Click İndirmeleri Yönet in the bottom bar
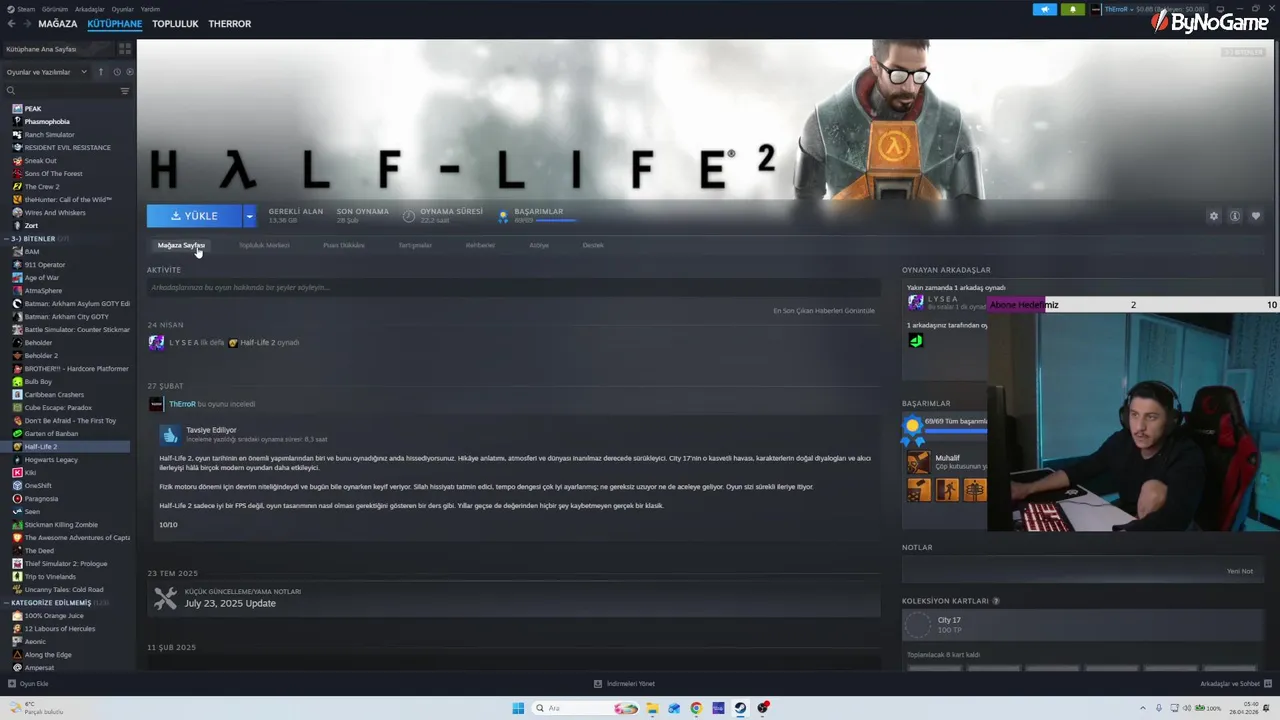1280x720 pixels. [x=624, y=684]
